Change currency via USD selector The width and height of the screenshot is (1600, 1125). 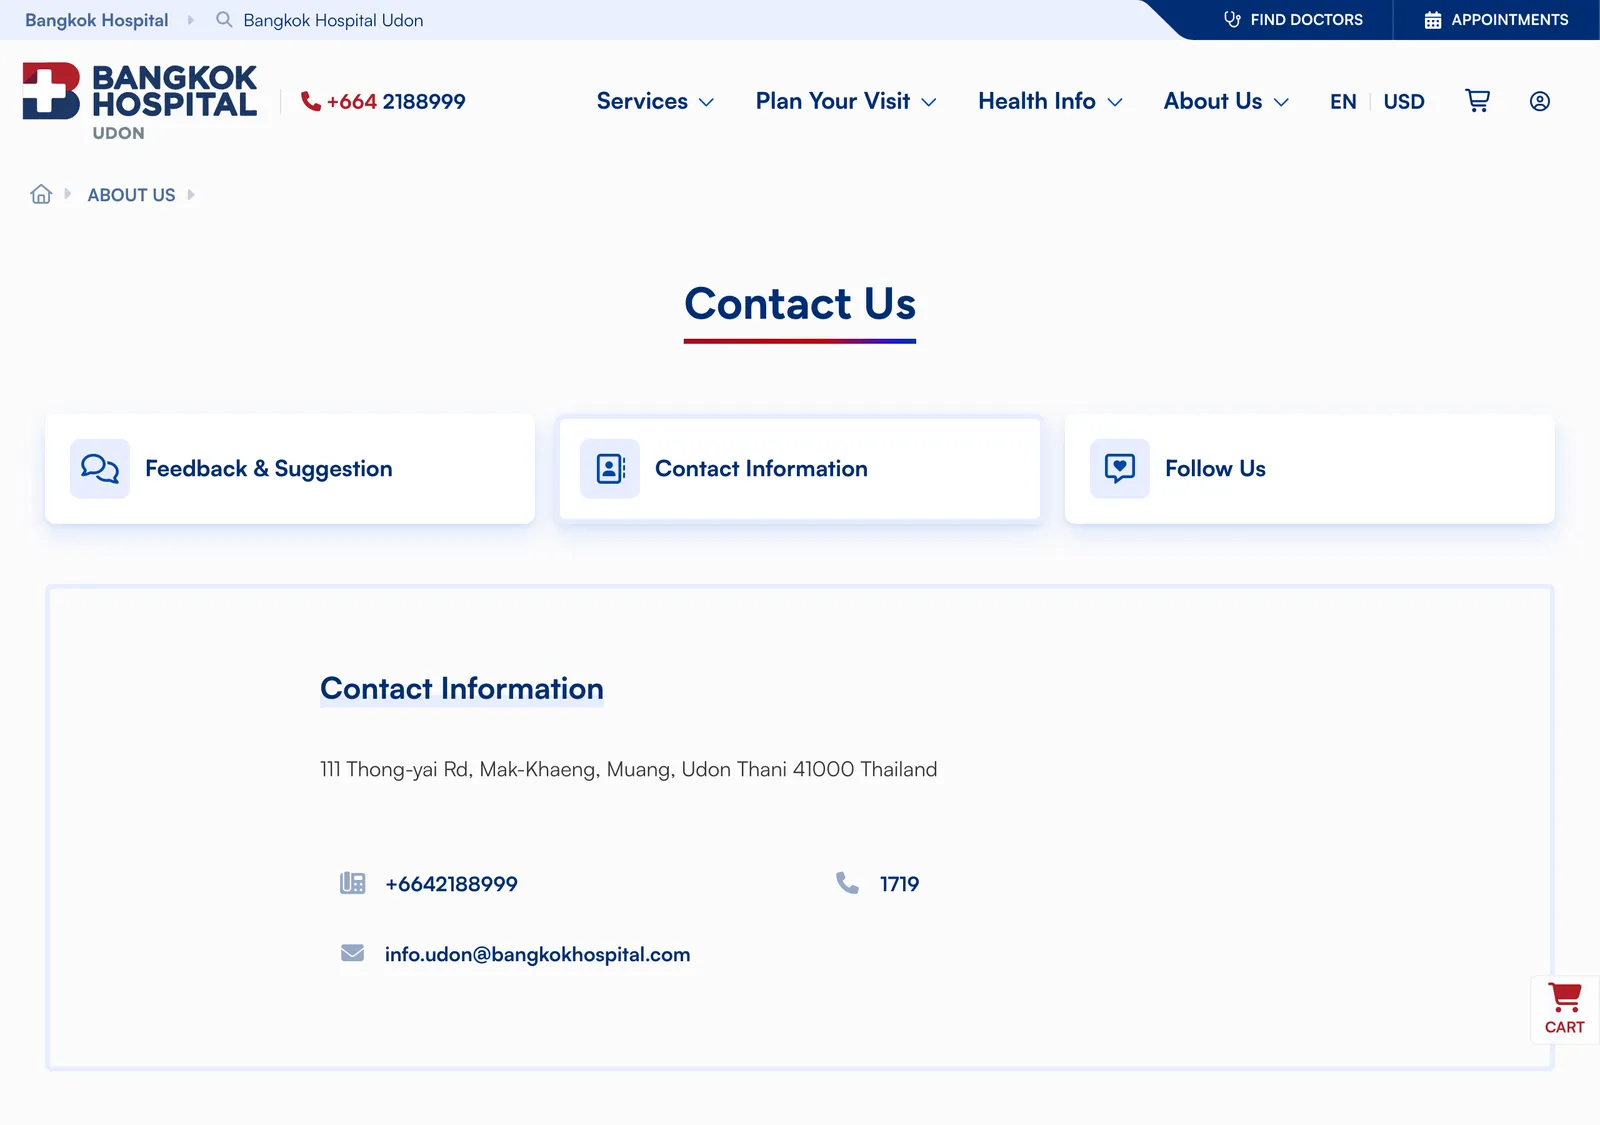1404,101
